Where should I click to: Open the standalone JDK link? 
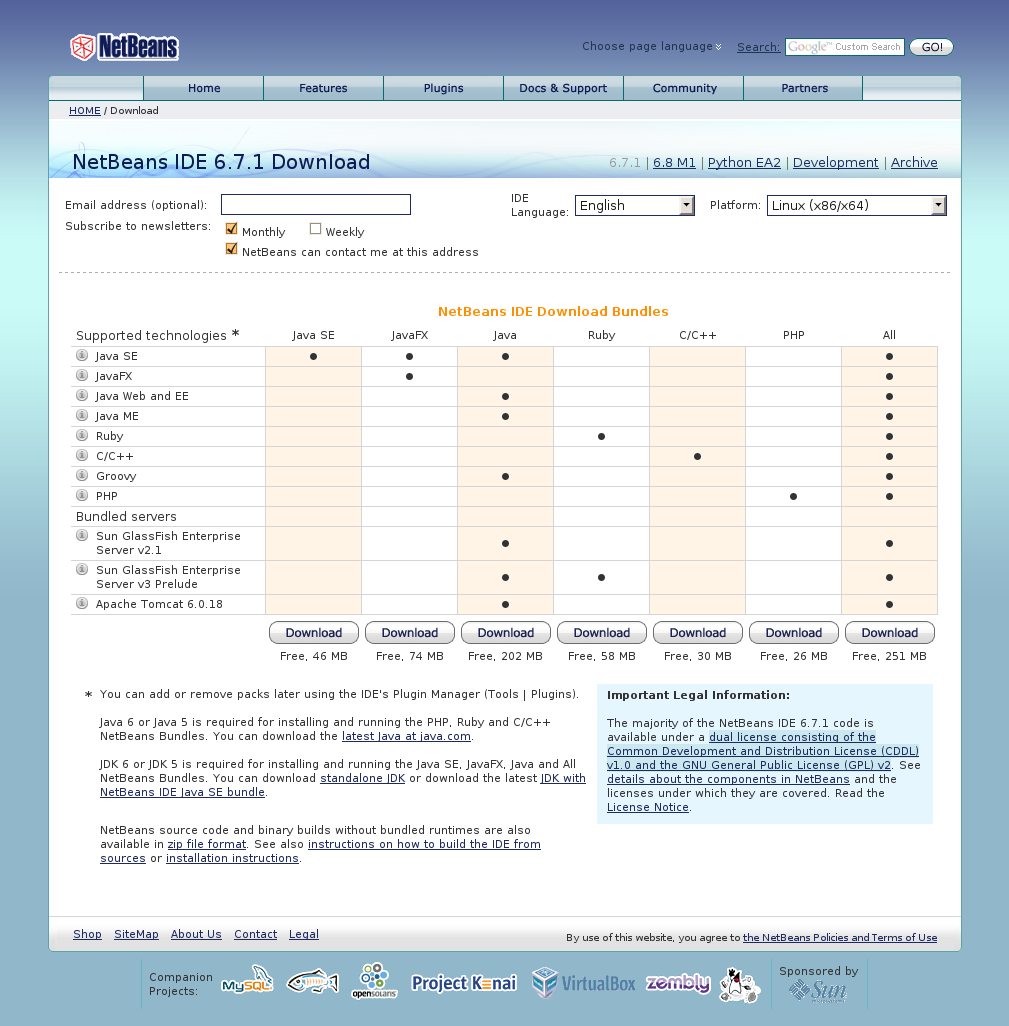pos(363,778)
